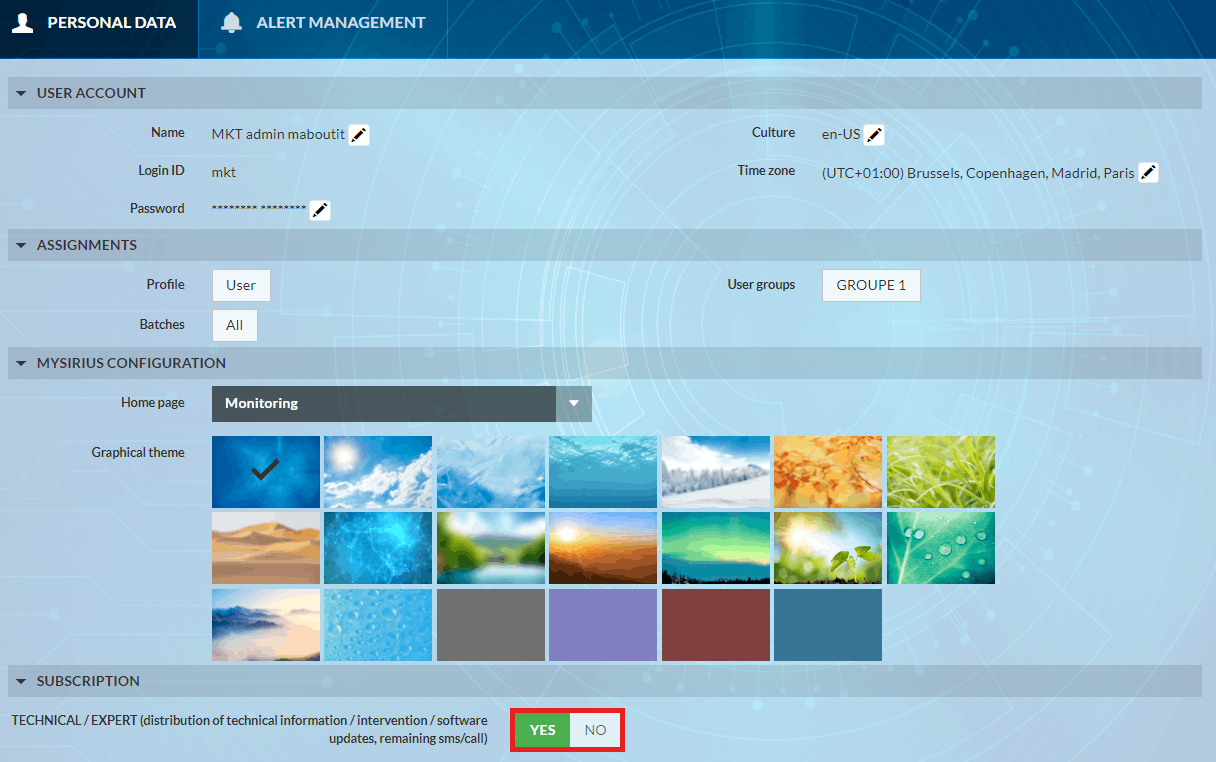Pick the blue abstract network theme
Image resolution: width=1216 pixels, height=762 pixels.
[x=378, y=548]
